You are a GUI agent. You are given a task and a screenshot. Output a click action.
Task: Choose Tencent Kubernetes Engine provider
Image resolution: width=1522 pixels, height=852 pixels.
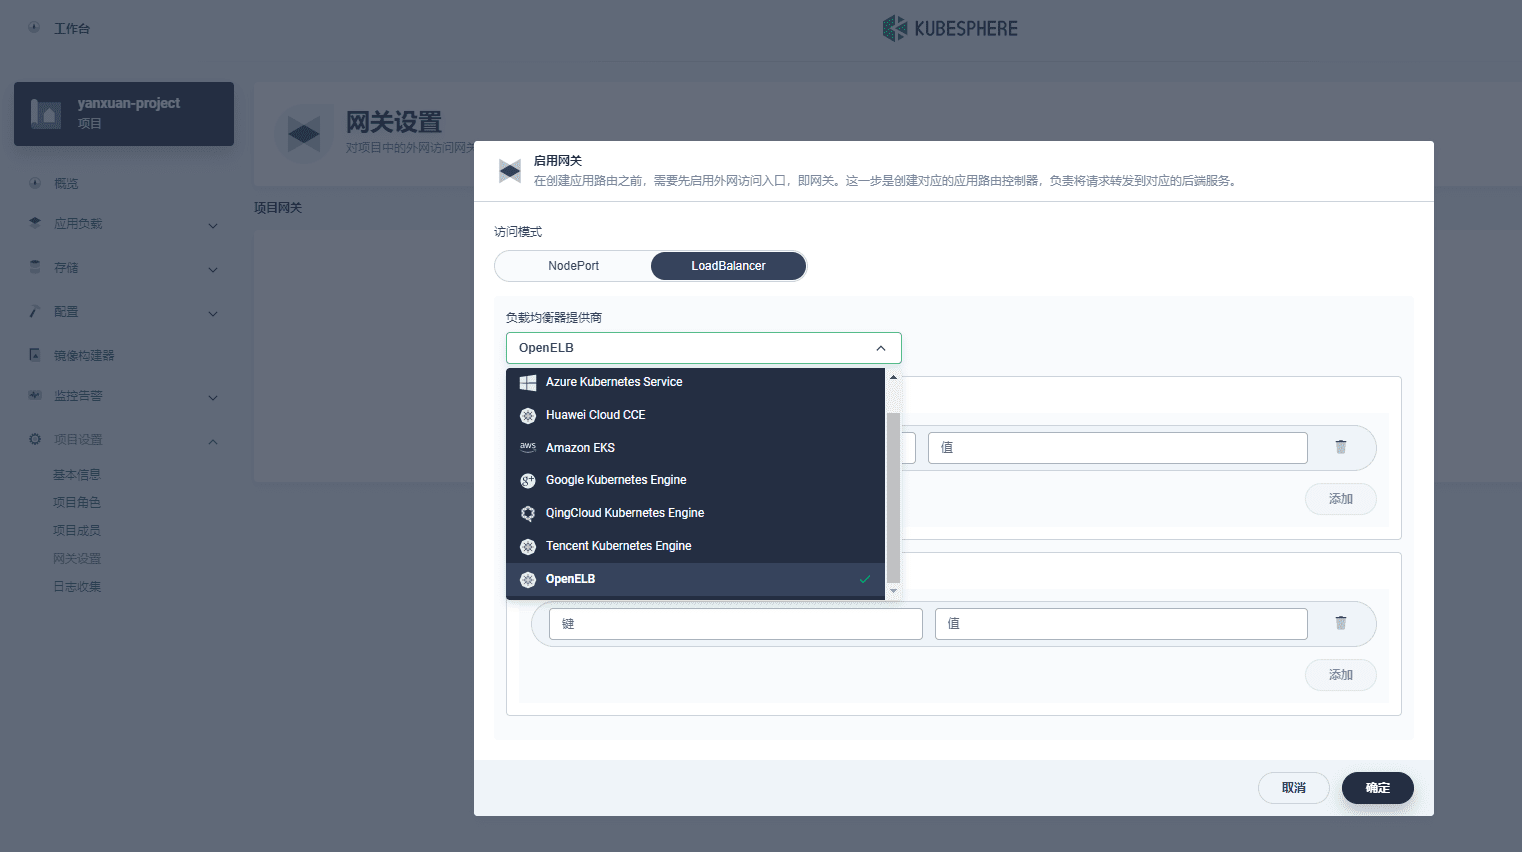click(x=696, y=546)
